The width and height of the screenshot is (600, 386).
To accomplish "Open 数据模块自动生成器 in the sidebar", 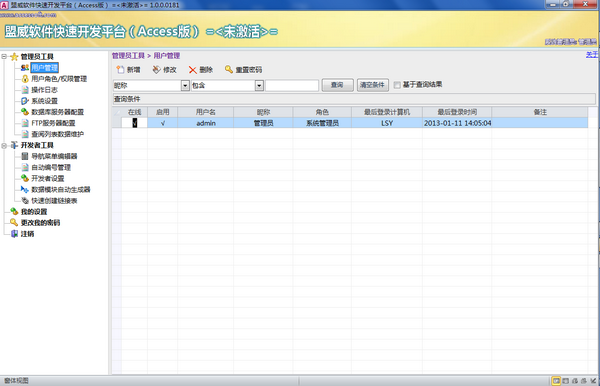I will click(x=60, y=189).
